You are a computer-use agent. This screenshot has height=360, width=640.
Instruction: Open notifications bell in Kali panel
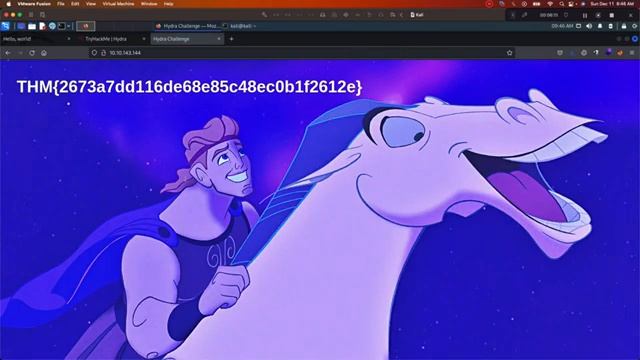click(600, 26)
